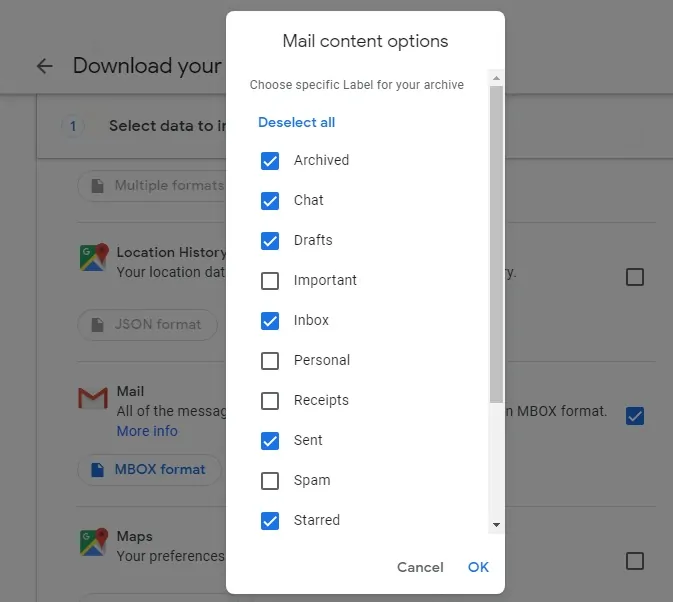Cancel the Mail content options dialog
673x602 pixels.
[x=420, y=567]
